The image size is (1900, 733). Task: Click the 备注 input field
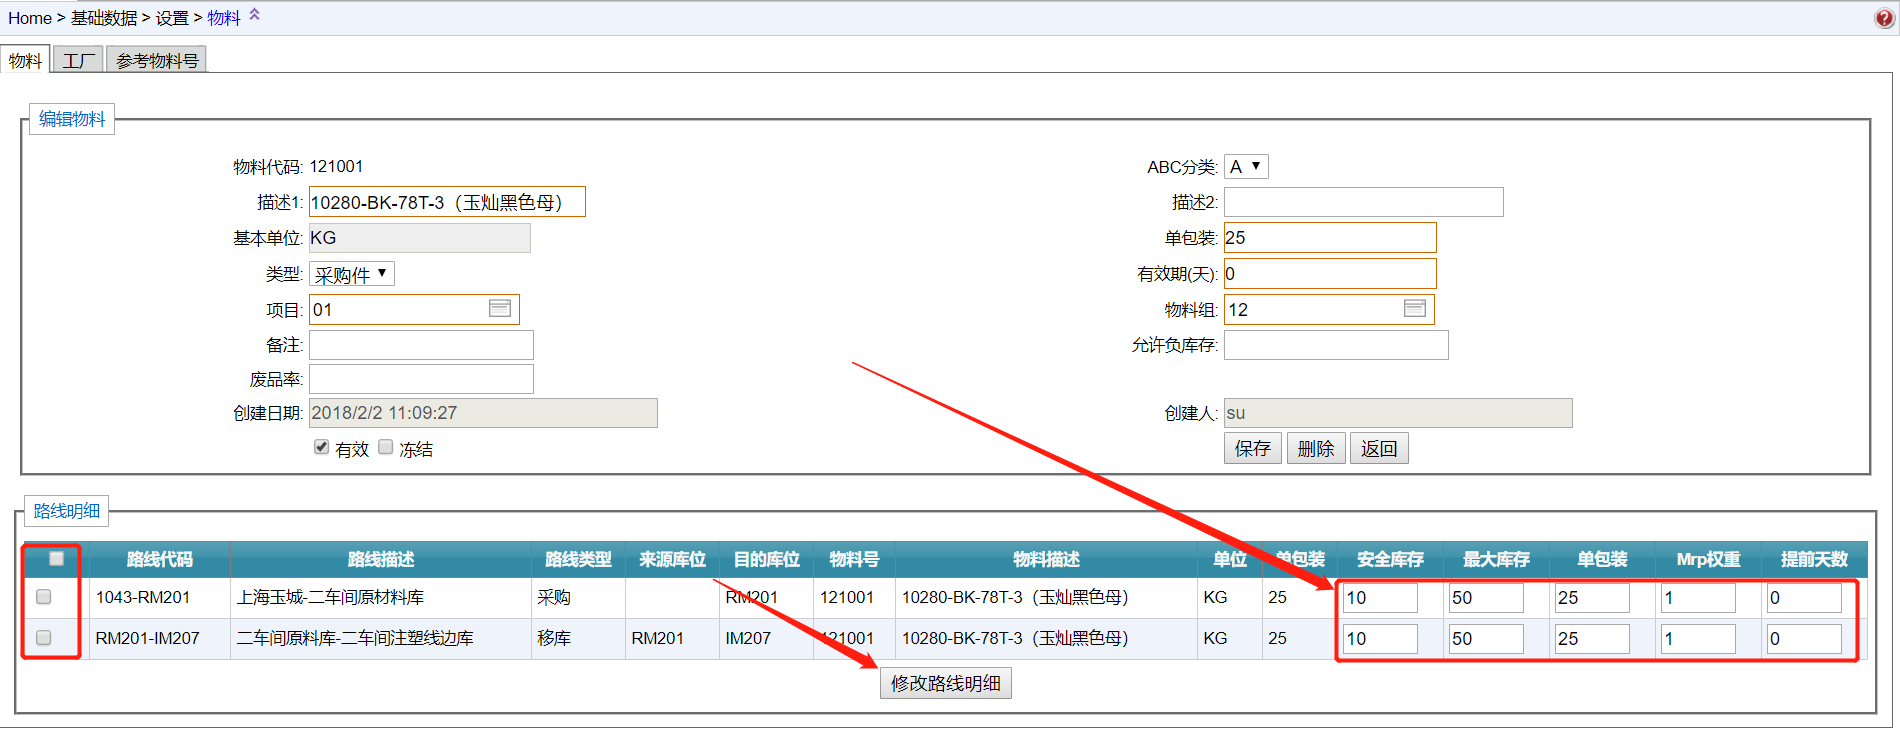click(421, 345)
